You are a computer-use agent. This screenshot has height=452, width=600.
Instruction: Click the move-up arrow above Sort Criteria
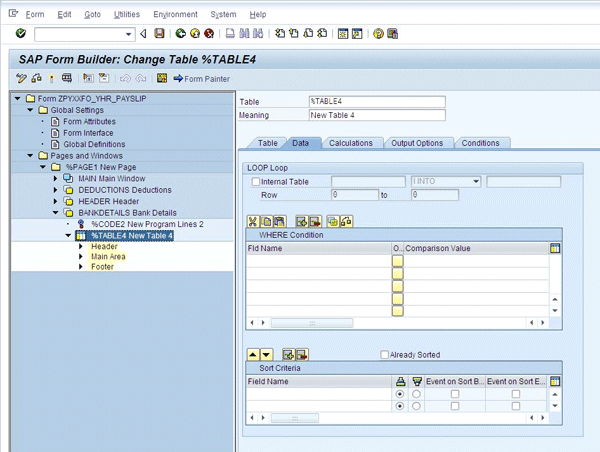(252, 355)
